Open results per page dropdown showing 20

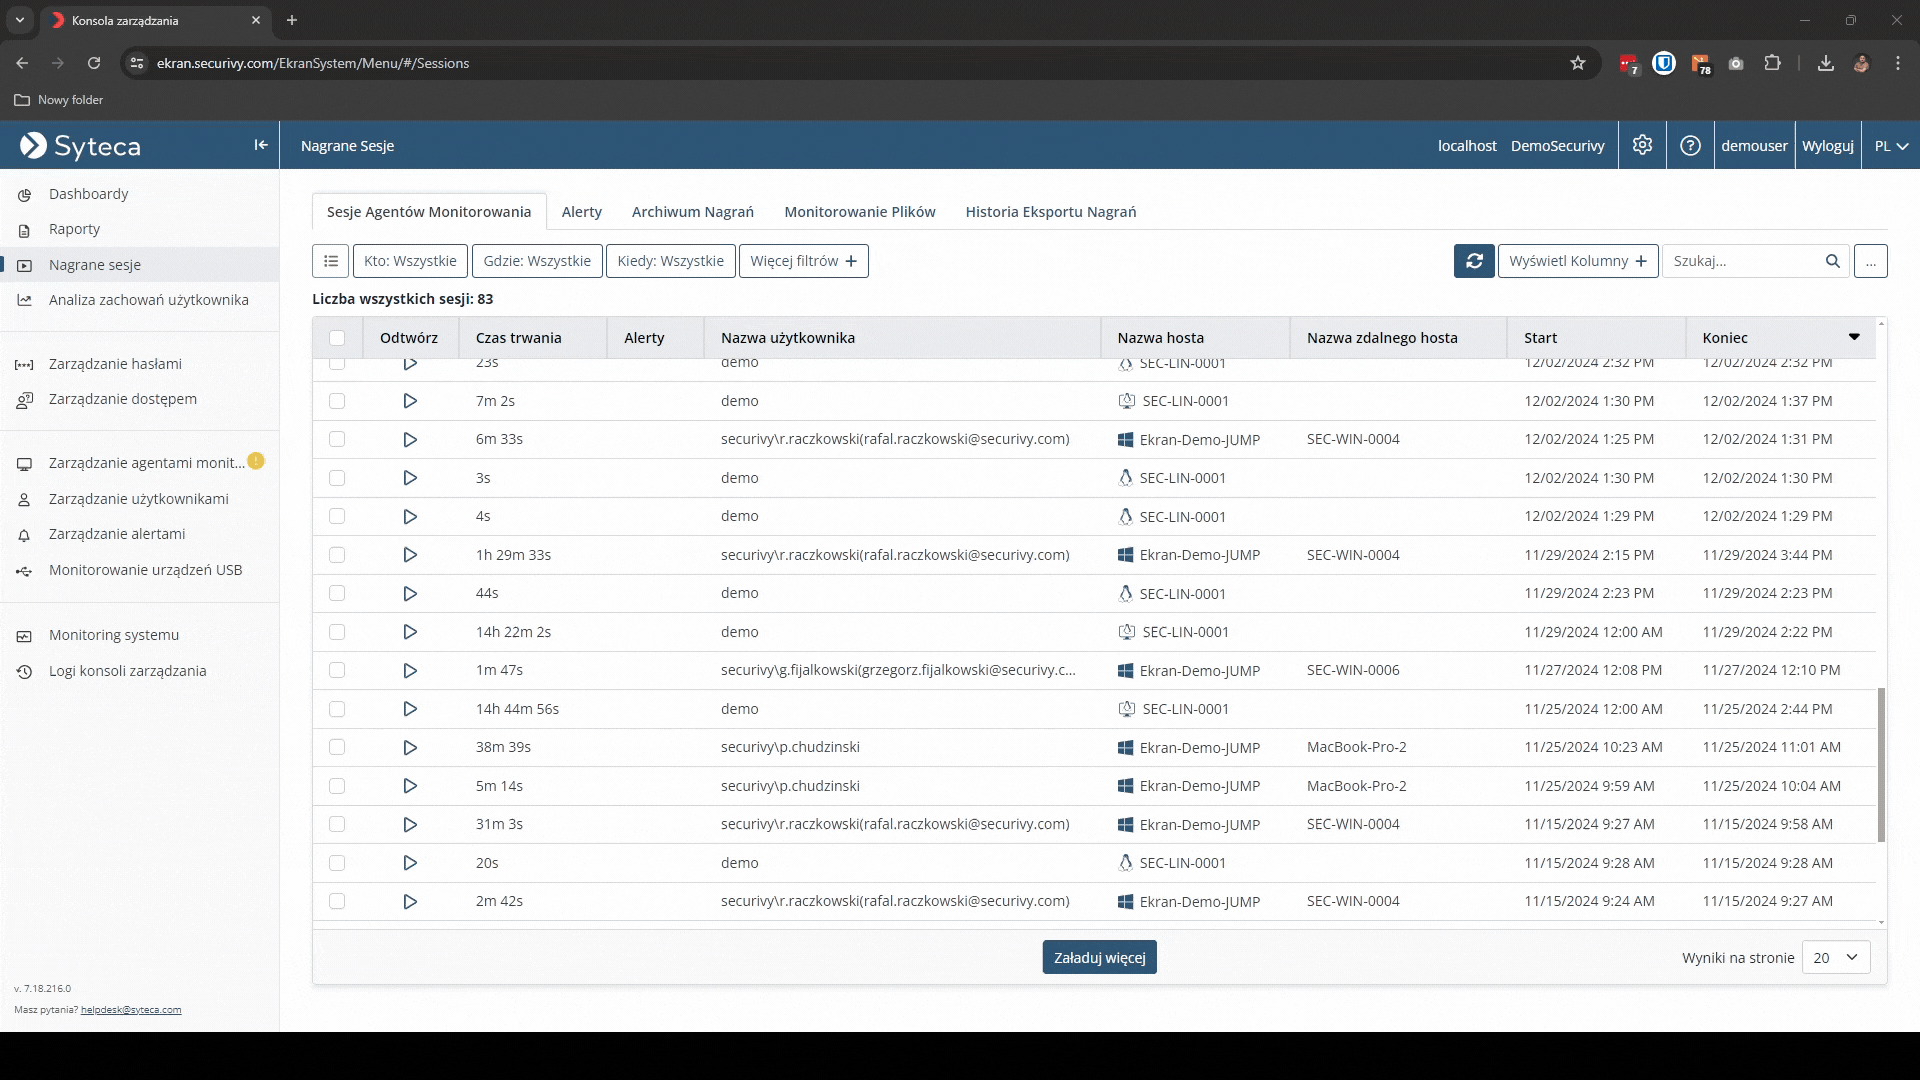[1835, 957]
